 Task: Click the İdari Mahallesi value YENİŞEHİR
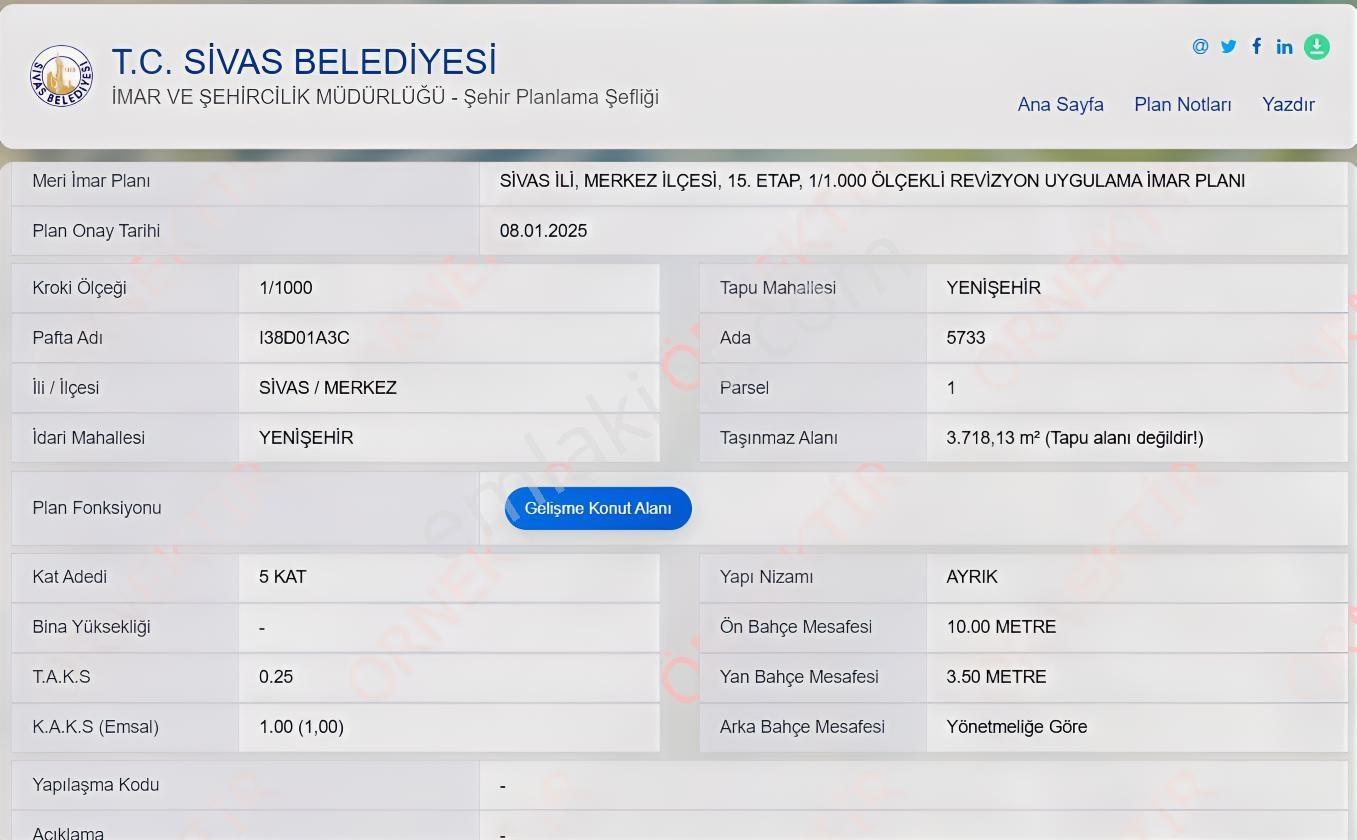click(306, 438)
